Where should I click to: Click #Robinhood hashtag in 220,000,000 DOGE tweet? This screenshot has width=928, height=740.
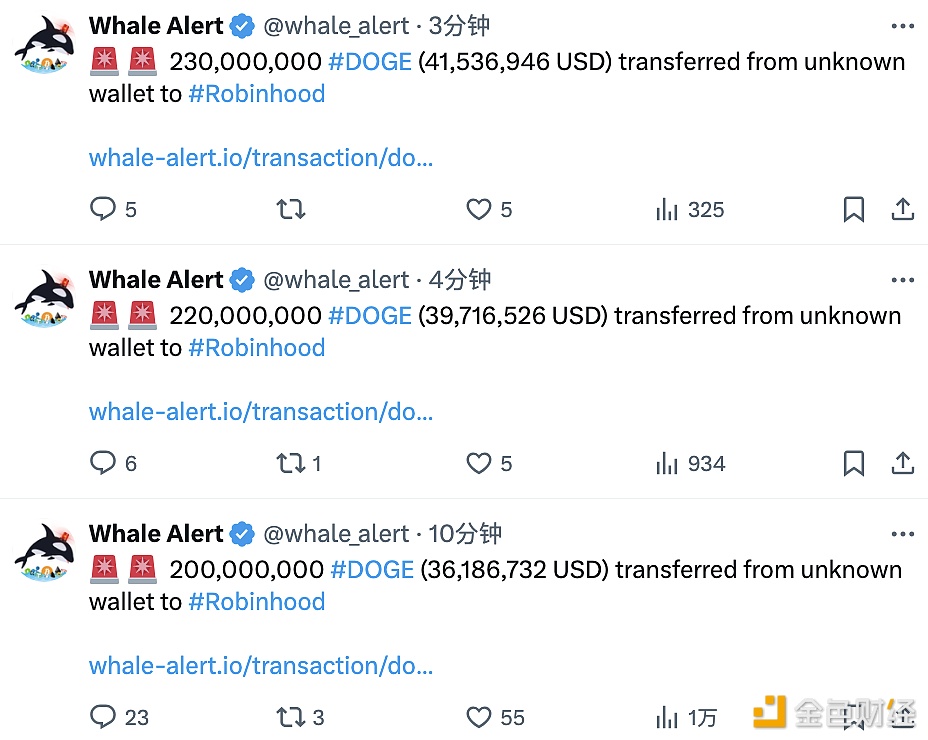click(x=256, y=348)
